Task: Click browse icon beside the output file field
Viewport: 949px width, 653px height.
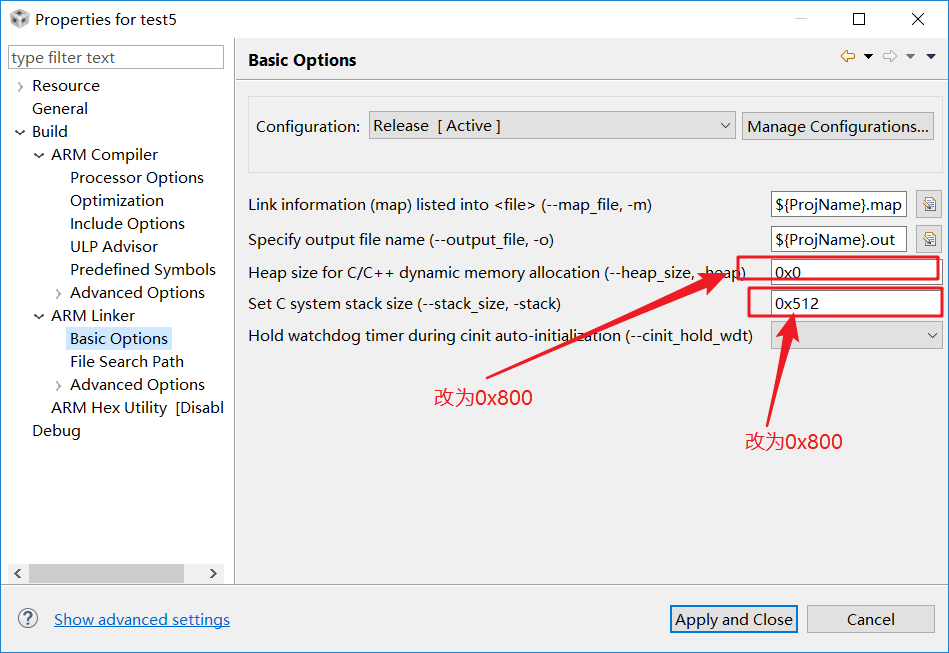Action: coord(929,239)
